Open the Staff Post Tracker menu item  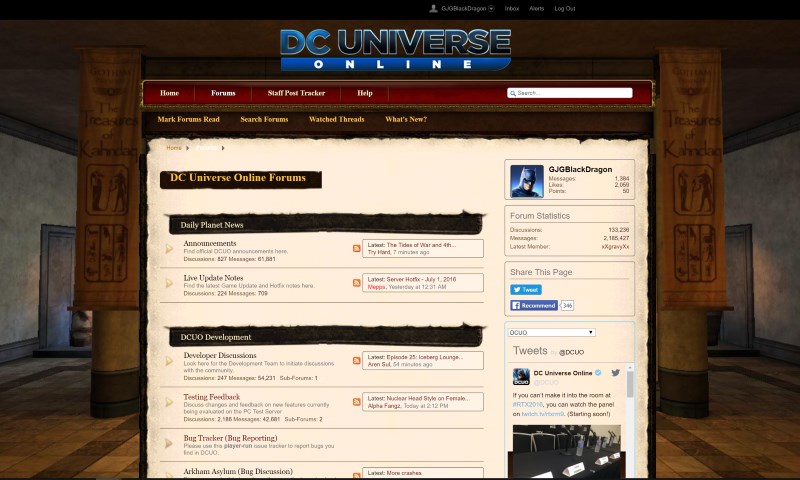(x=296, y=93)
